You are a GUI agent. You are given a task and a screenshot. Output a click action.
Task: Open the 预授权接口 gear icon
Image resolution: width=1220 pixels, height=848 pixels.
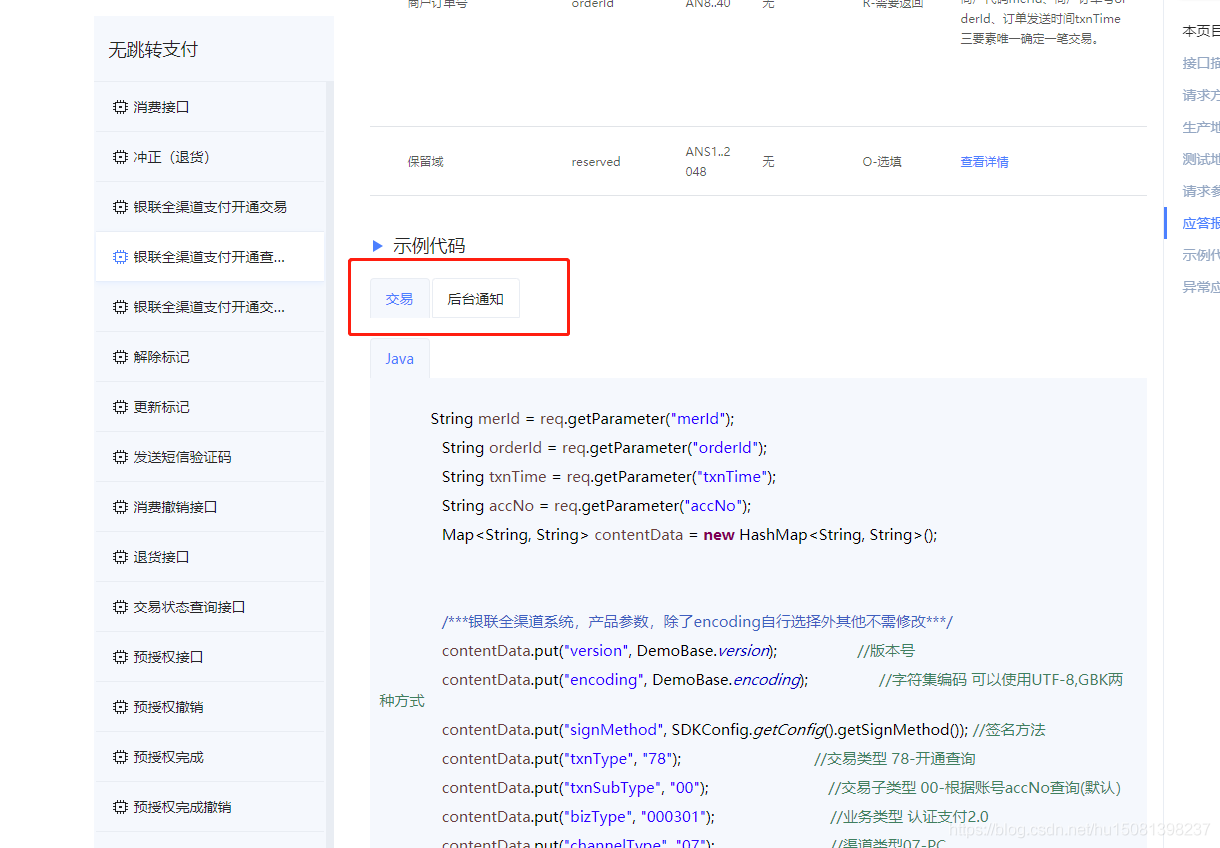pyautogui.click(x=119, y=656)
